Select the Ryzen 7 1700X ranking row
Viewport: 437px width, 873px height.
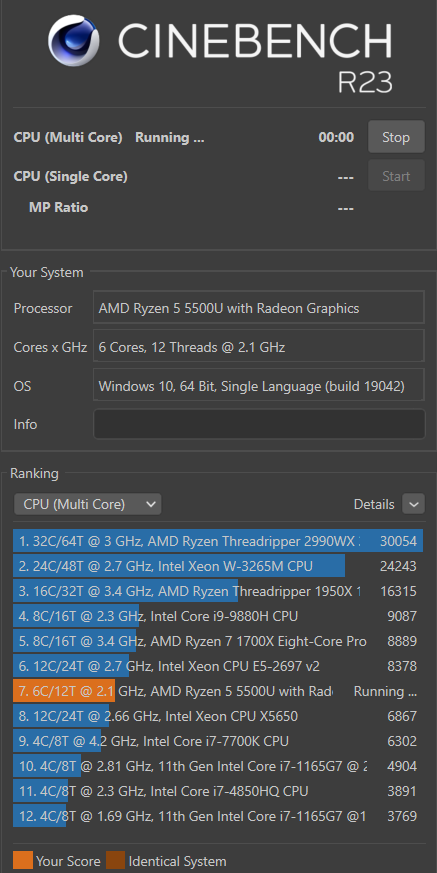(218, 641)
